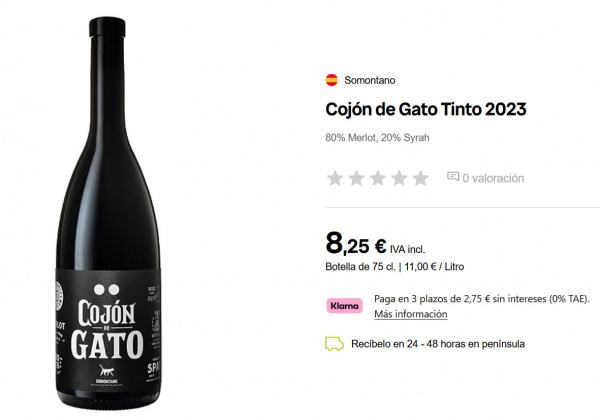Click the second rating star
This screenshot has width=600, height=418.
pyautogui.click(x=356, y=178)
